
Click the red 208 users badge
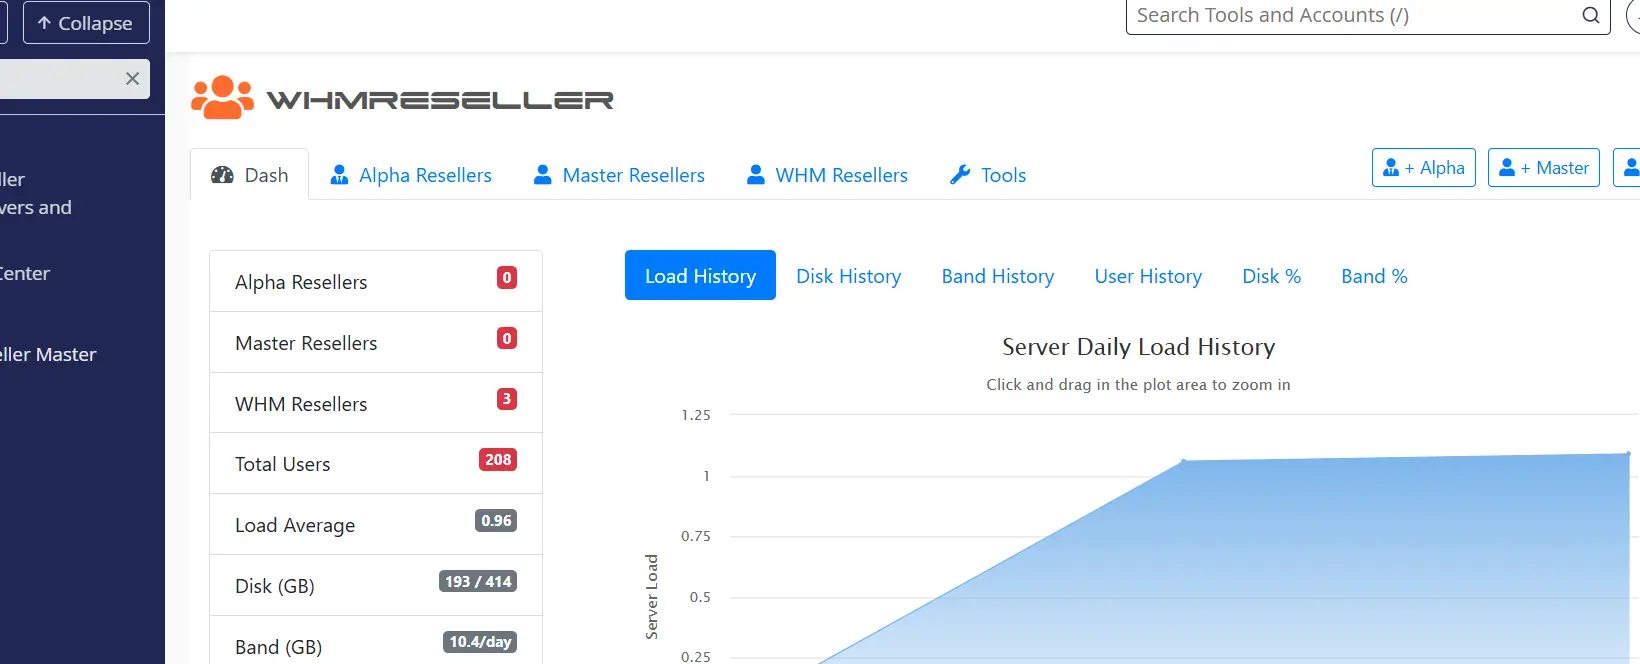point(498,460)
